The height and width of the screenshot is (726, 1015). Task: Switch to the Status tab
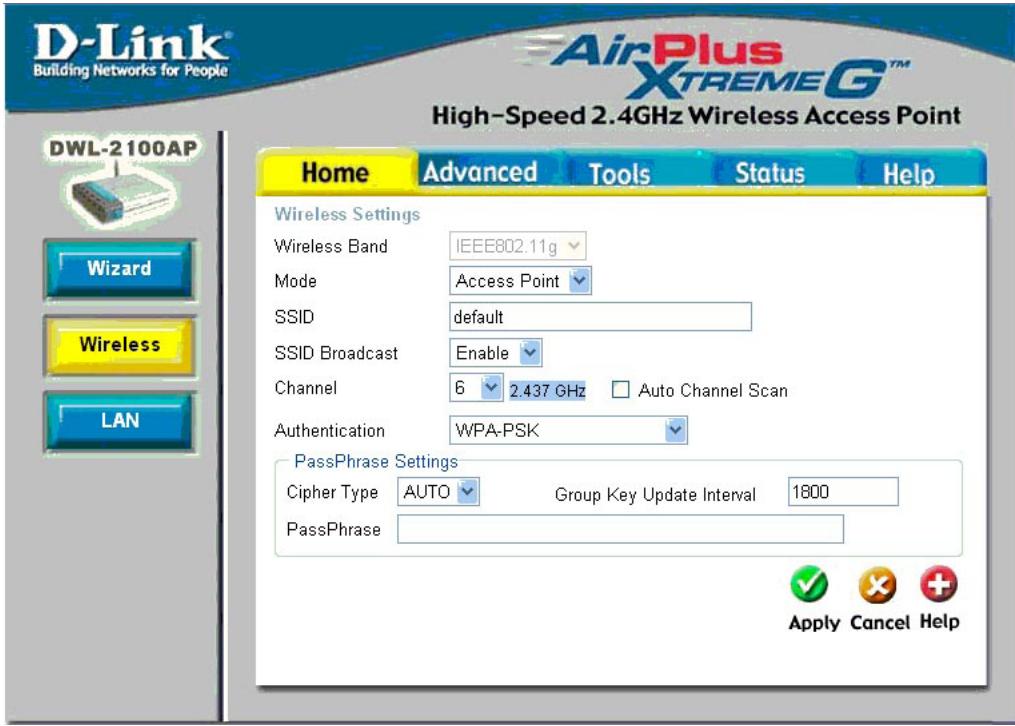770,173
